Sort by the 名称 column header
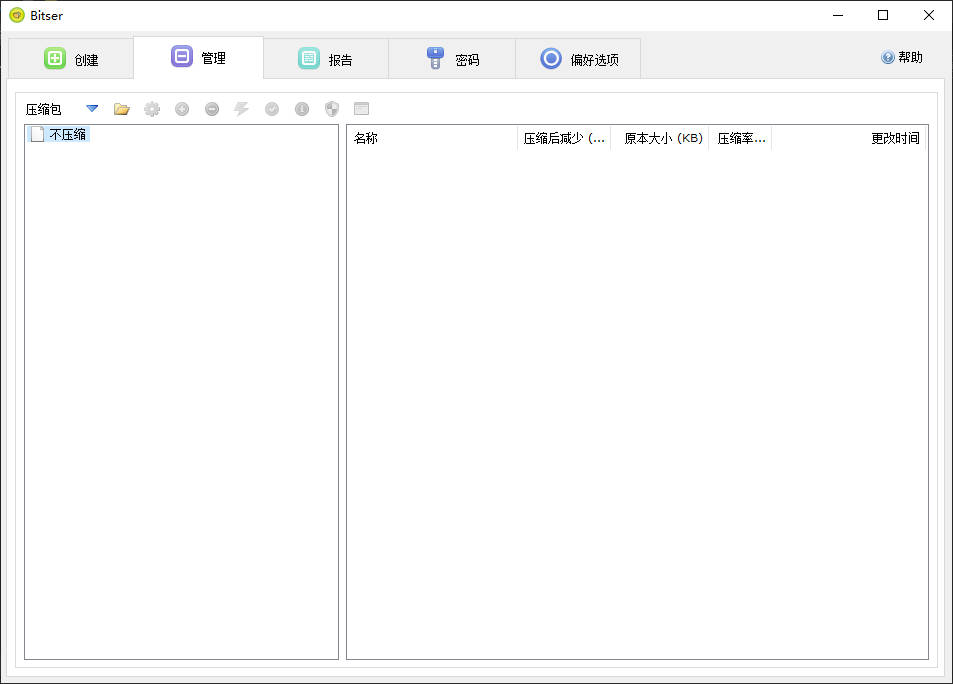Viewport: 953px width, 684px height. pos(431,139)
